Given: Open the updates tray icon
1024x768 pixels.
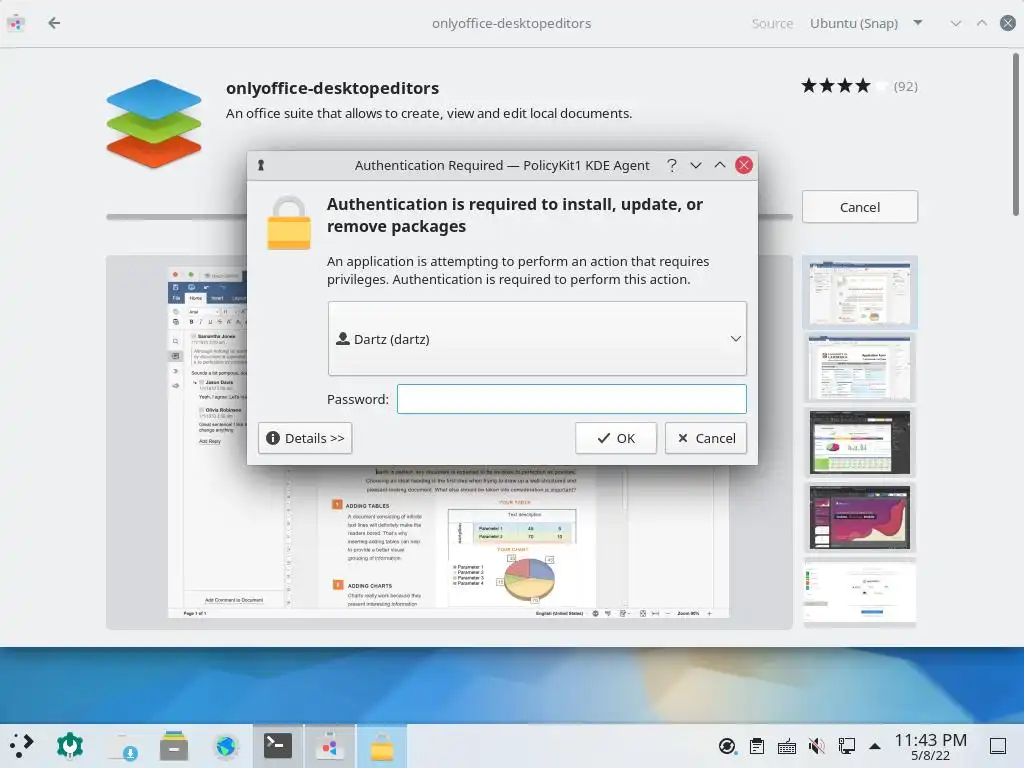Looking at the screenshot, I should click(x=727, y=746).
